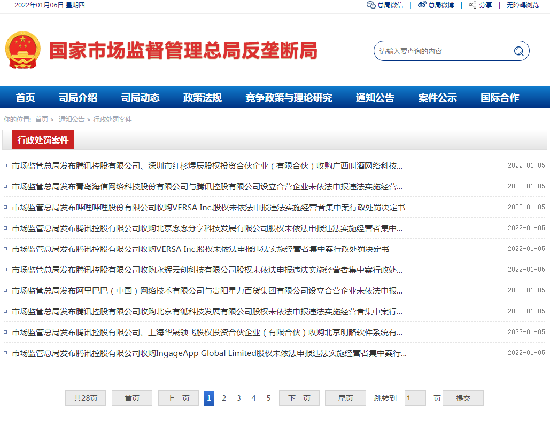Click the total pages count button (共128页)
This screenshot has width=550, height=427.
click(x=85, y=398)
